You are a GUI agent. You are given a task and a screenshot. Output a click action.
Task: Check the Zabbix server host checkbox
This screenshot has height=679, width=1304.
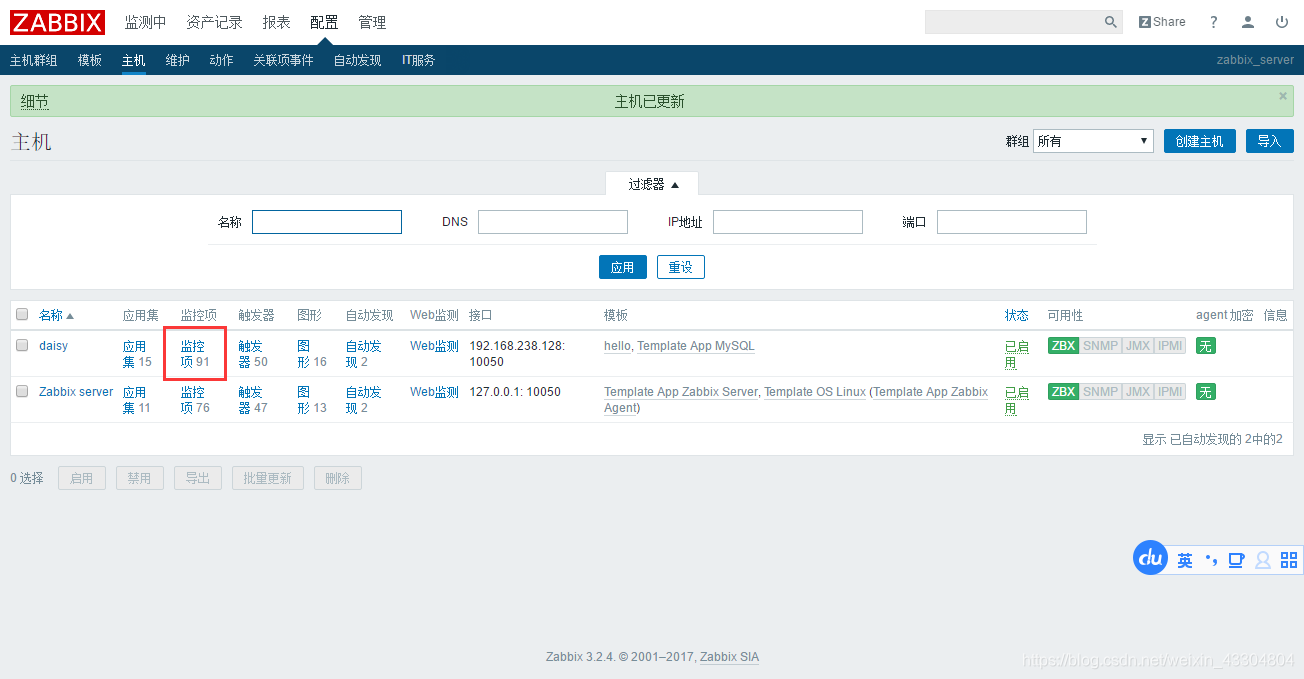(x=22, y=391)
